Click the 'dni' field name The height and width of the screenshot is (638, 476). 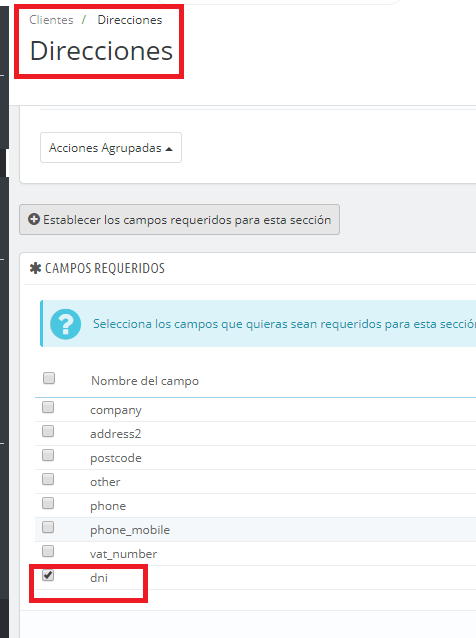pos(99,578)
